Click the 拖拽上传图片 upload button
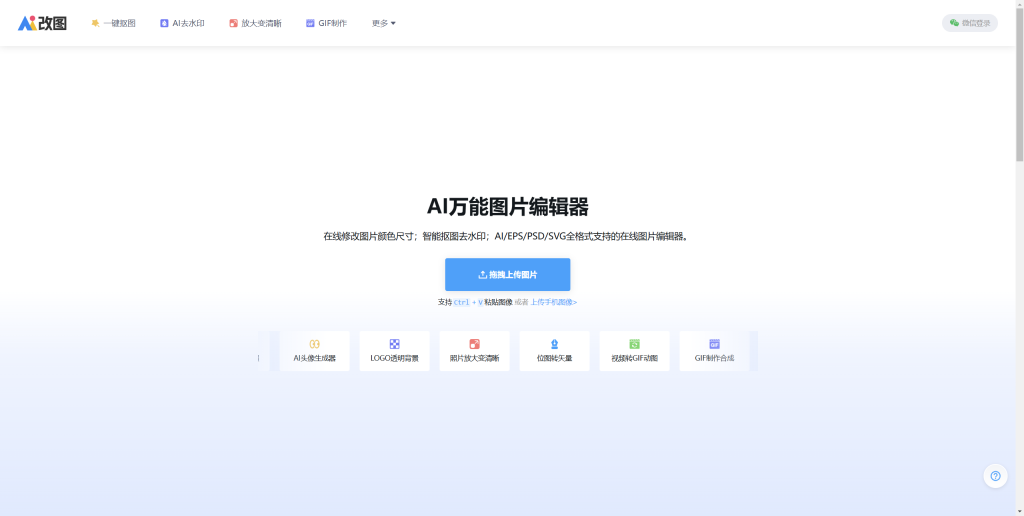This screenshot has height=516, width=1024. 507,274
